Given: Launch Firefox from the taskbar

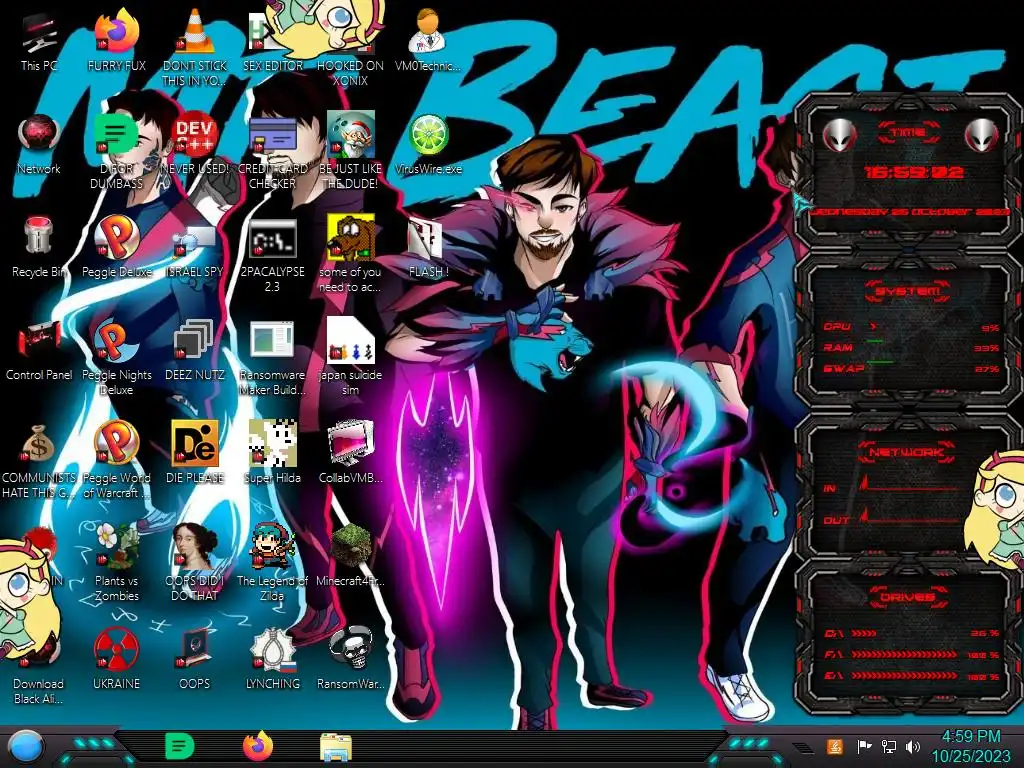Looking at the screenshot, I should [258, 747].
